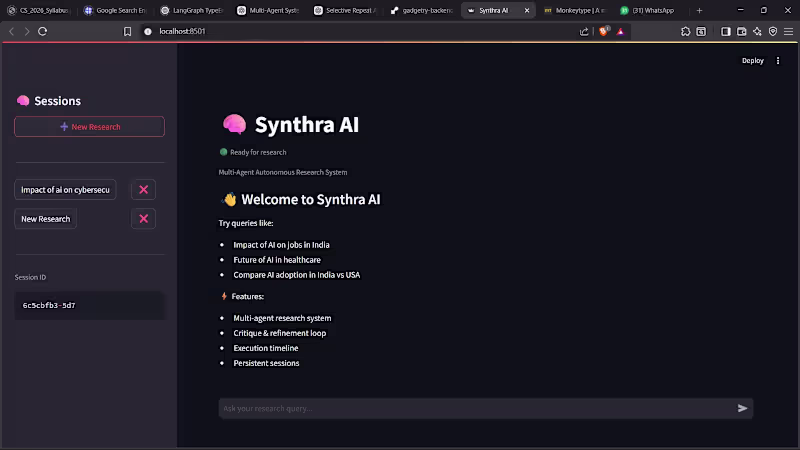
Task: Open Brave Shields lion icon
Action: [604, 31]
